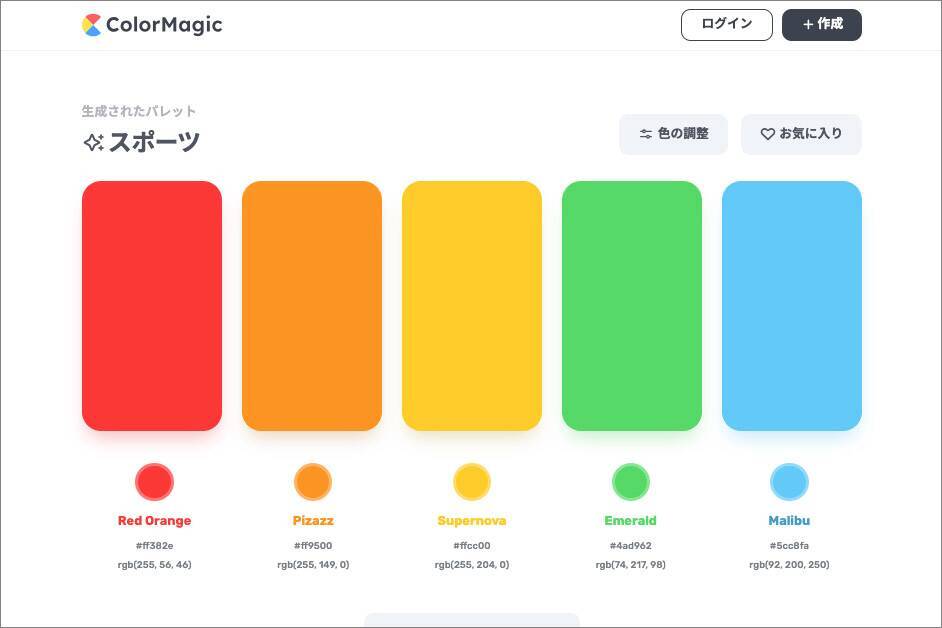Viewport: 942px width, 628px height.
Task: Click the small Red Orange circle swatch
Action: (154, 482)
